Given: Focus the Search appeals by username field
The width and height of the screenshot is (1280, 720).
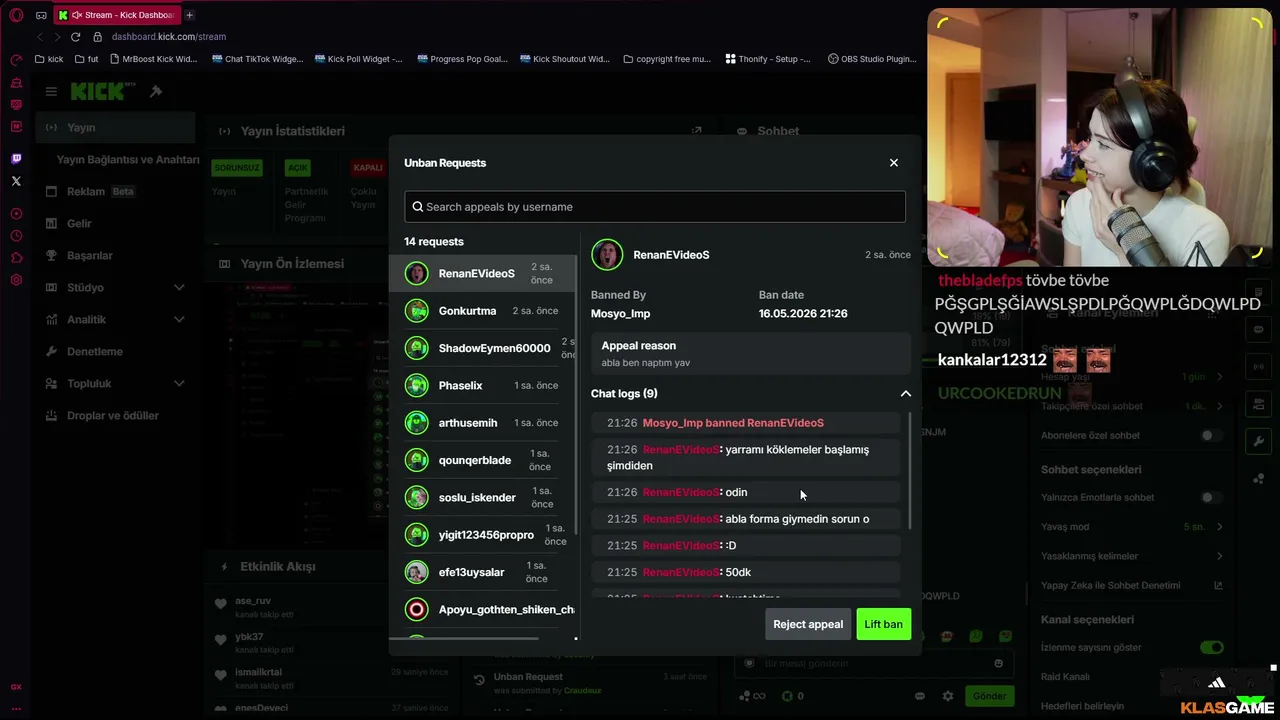Looking at the screenshot, I should pos(655,207).
